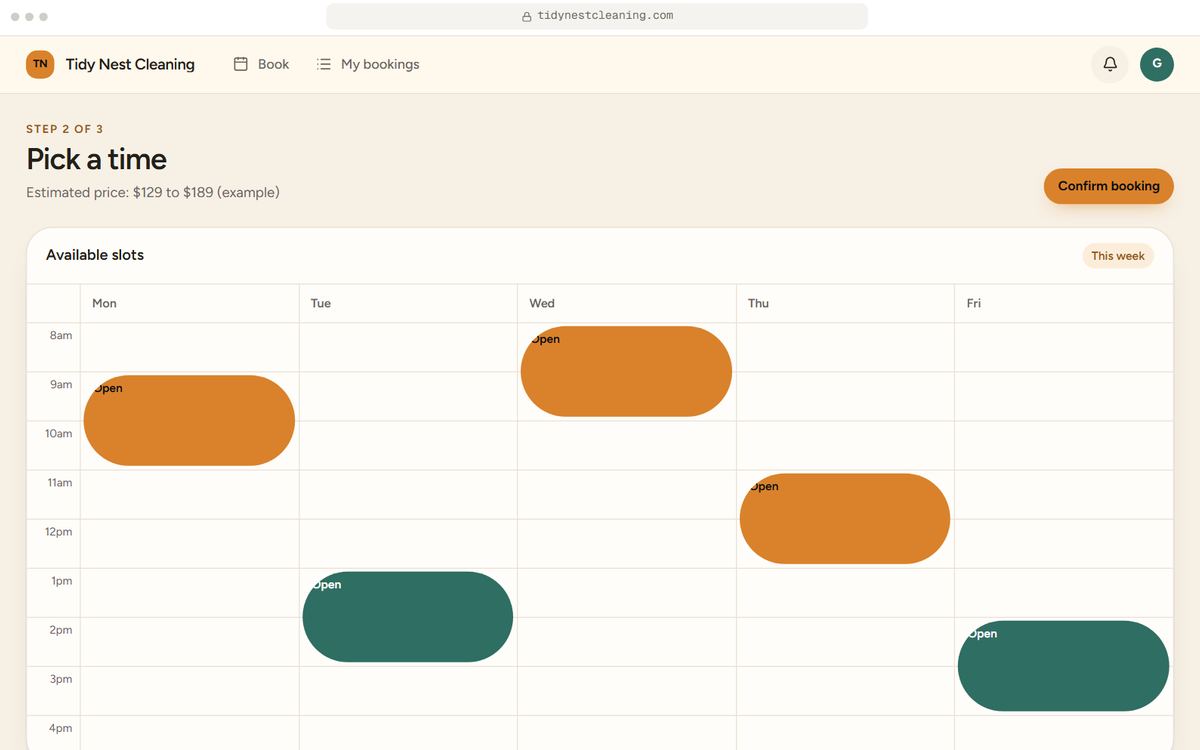Image resolution: width=1200 pixels, height=750 pixels.
Task: Click the lock icon in address bar
Action: click(x=527, y=16)
